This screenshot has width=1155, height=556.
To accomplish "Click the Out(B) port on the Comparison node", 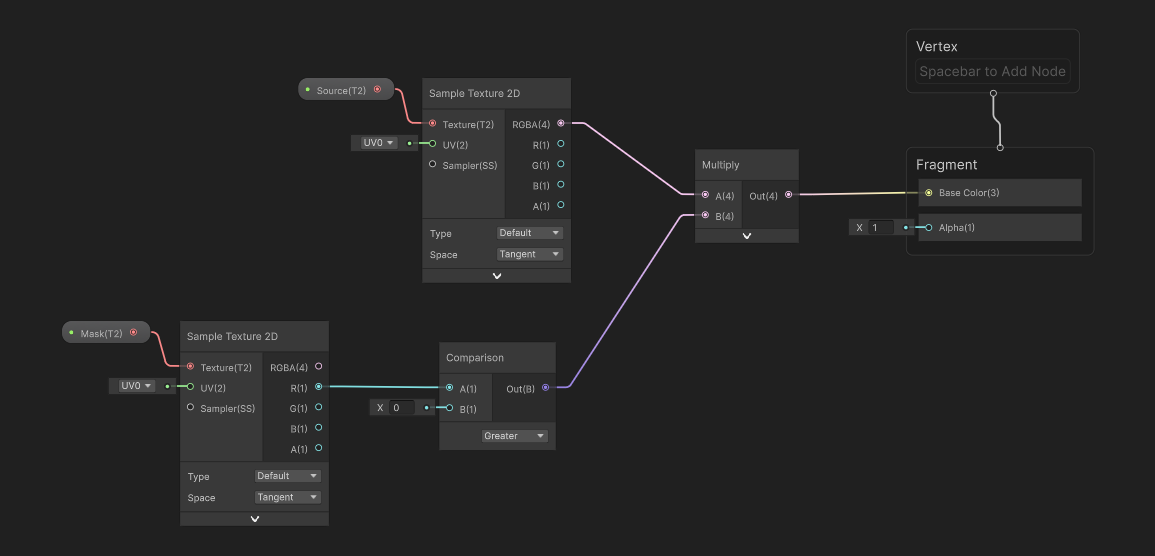I will pyautogui.click(x=545, y=387).
